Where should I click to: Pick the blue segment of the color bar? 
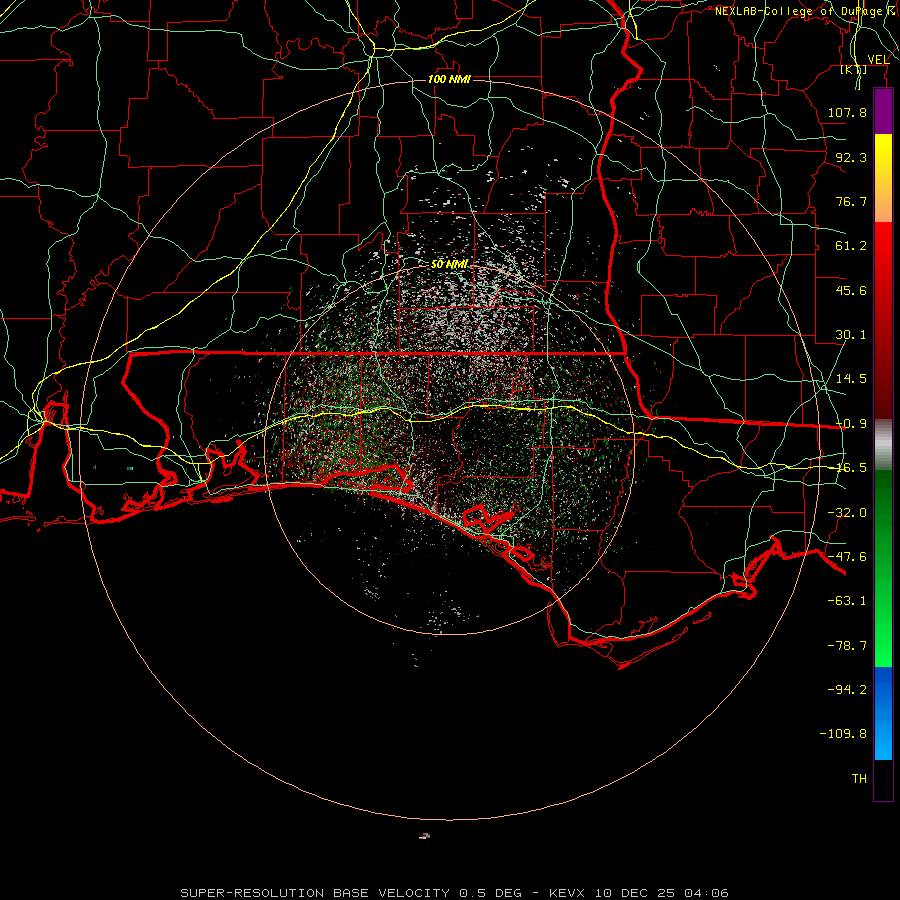pos(883,713)
